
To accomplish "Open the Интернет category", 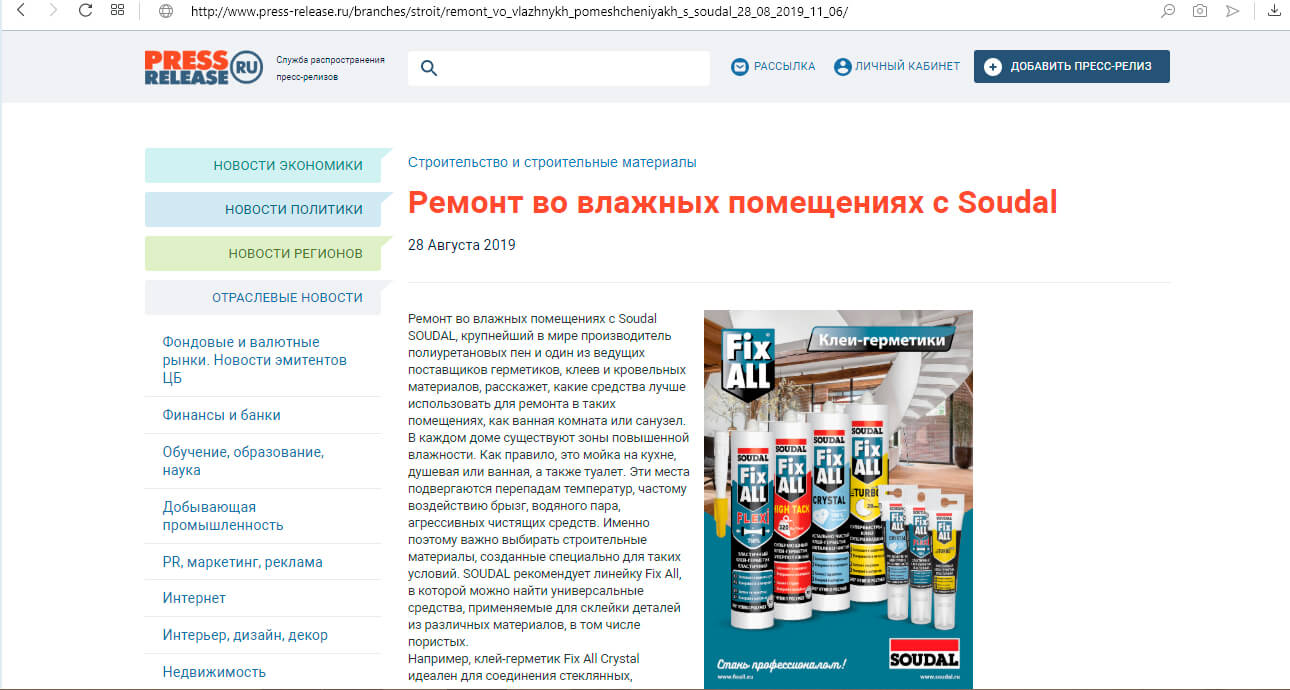I will click(x=194, y=598).
